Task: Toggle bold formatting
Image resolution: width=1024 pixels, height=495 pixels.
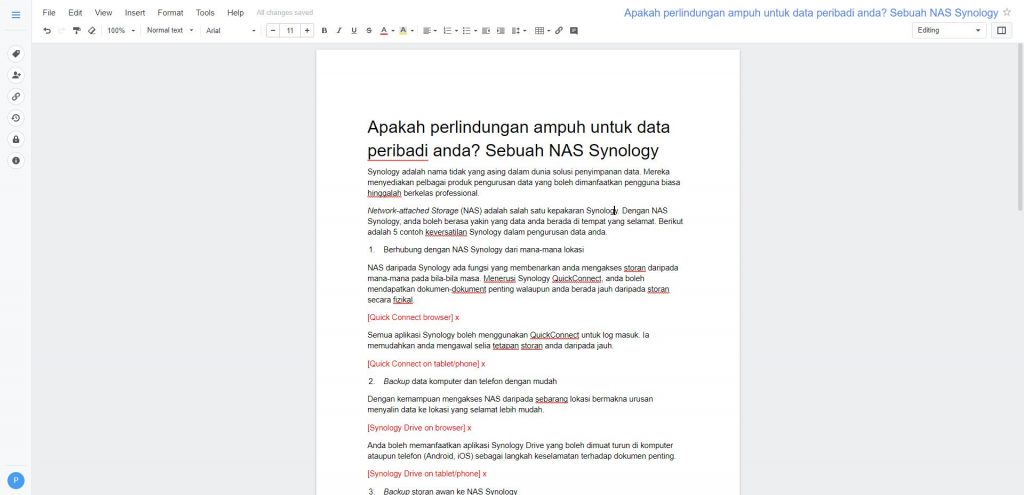Action: [x=324, y=30]
